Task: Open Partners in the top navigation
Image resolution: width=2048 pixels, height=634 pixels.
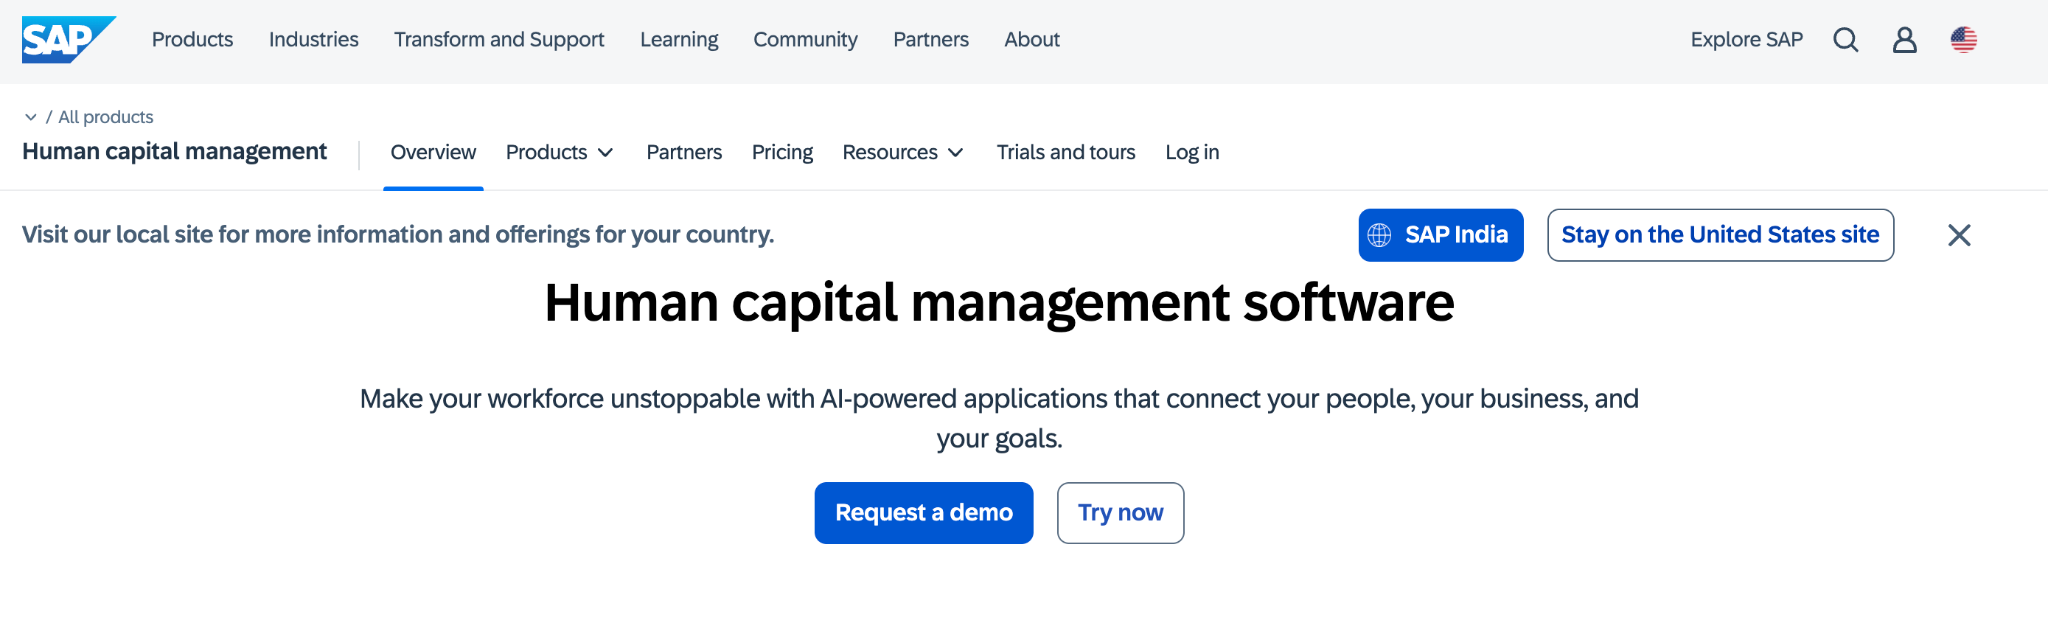Action: point(930,39)
